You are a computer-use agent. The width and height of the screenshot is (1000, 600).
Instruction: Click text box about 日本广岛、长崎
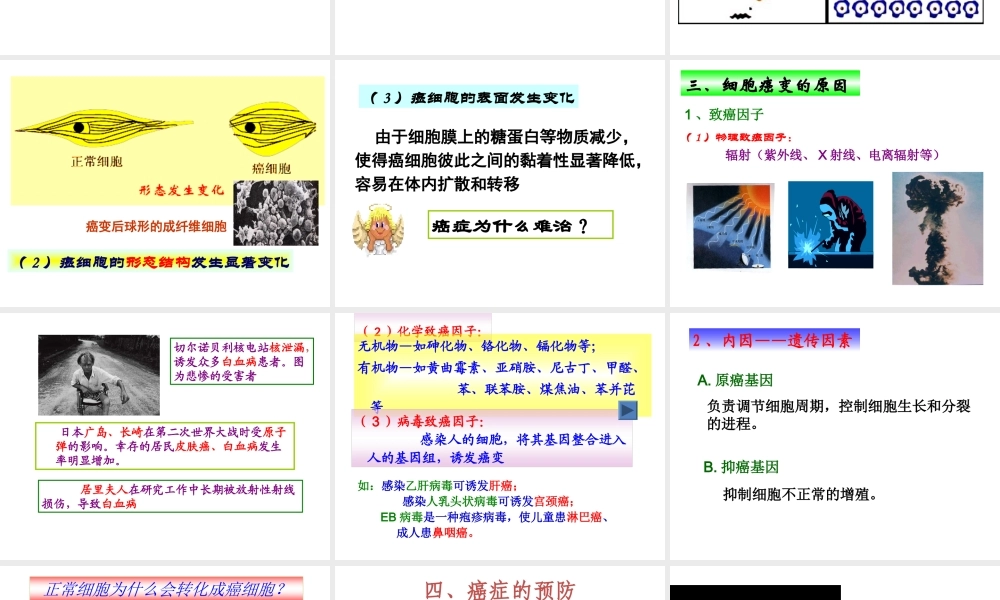click(165, 446)
